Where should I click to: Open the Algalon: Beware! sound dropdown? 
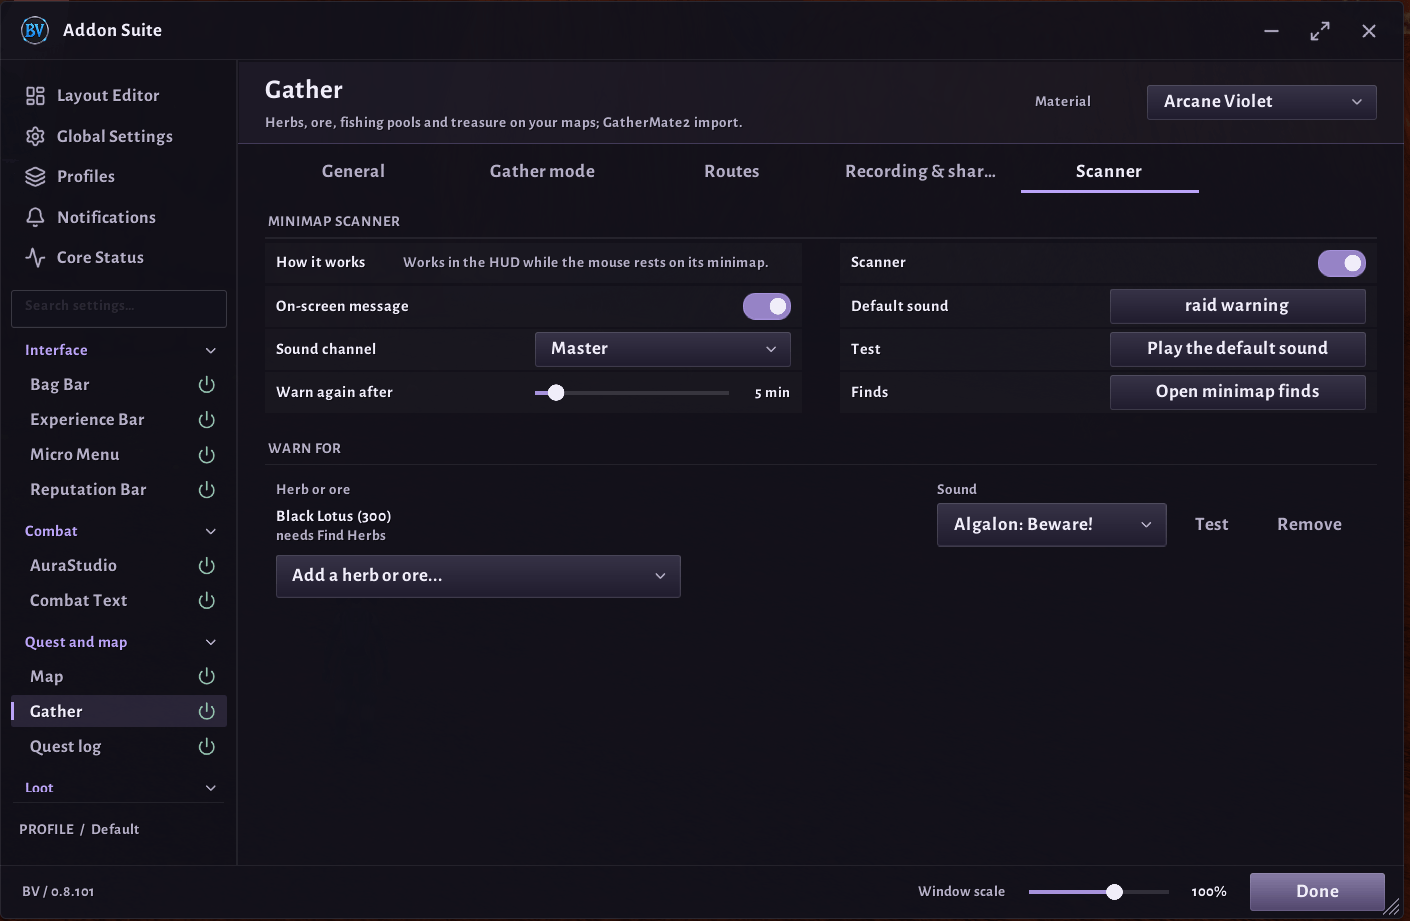tap(1052, 525)
